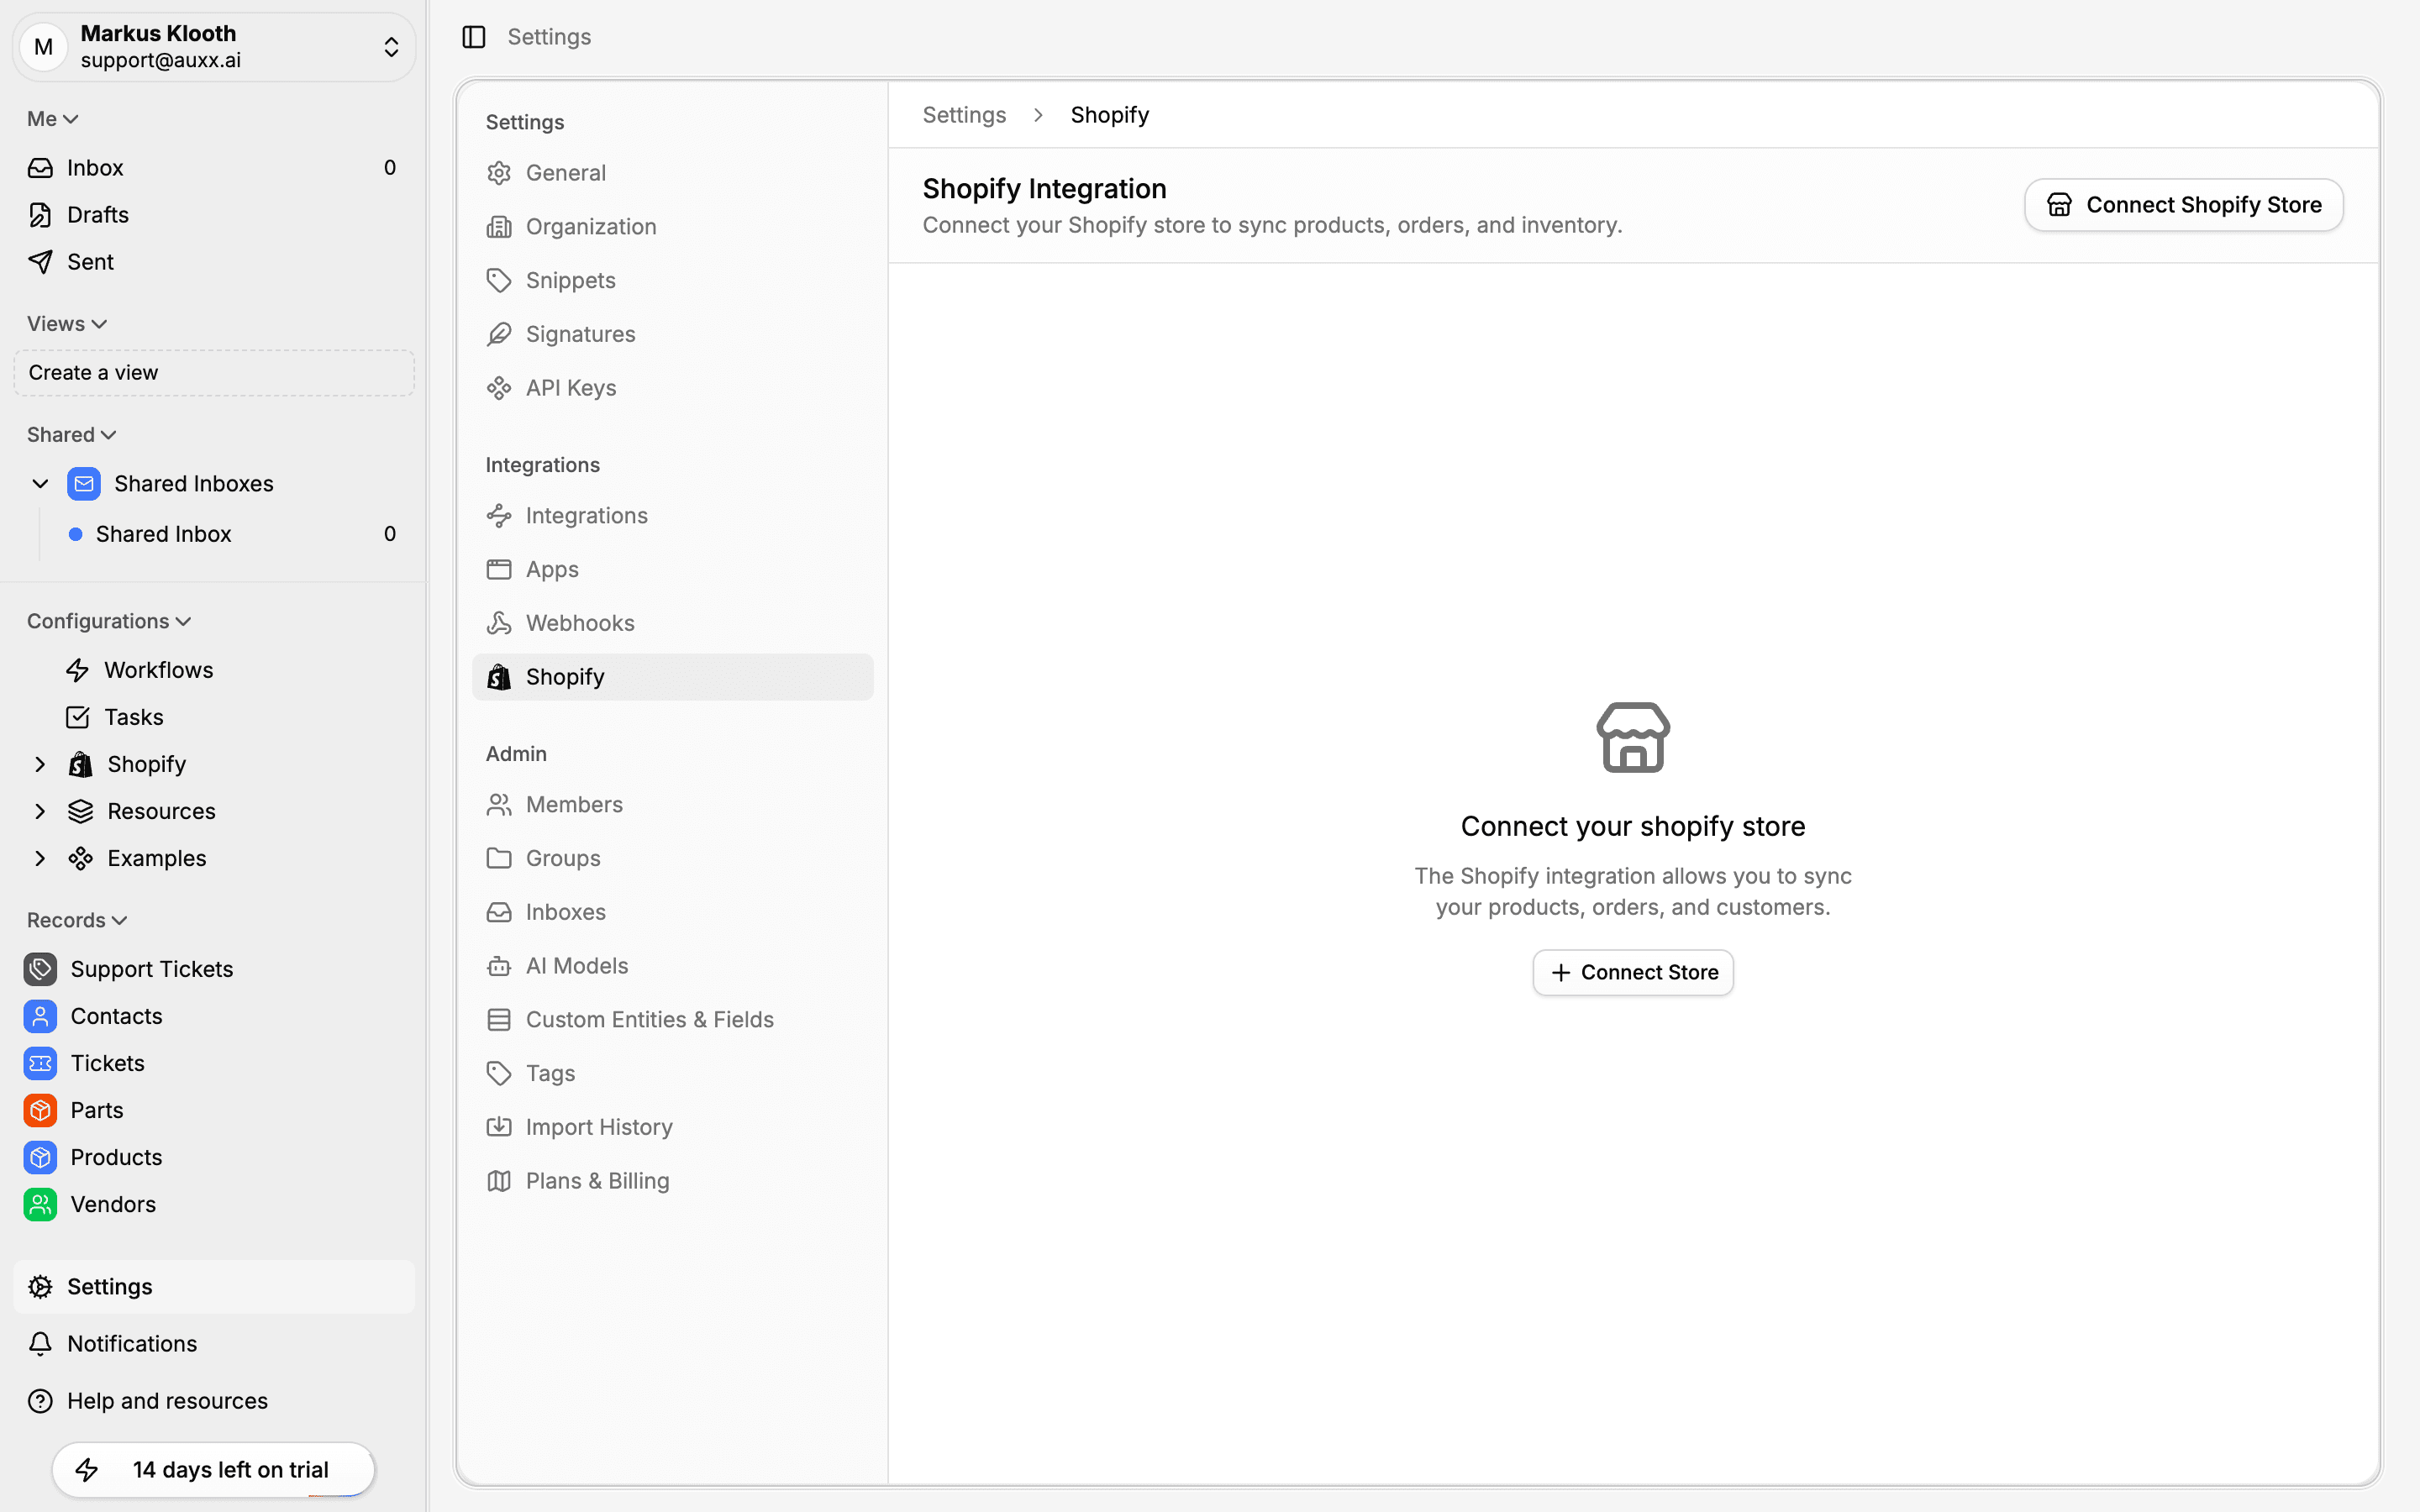Click the Webhooks icon
Screen dimensions: 2420x1512
click(x=499, y=623)
